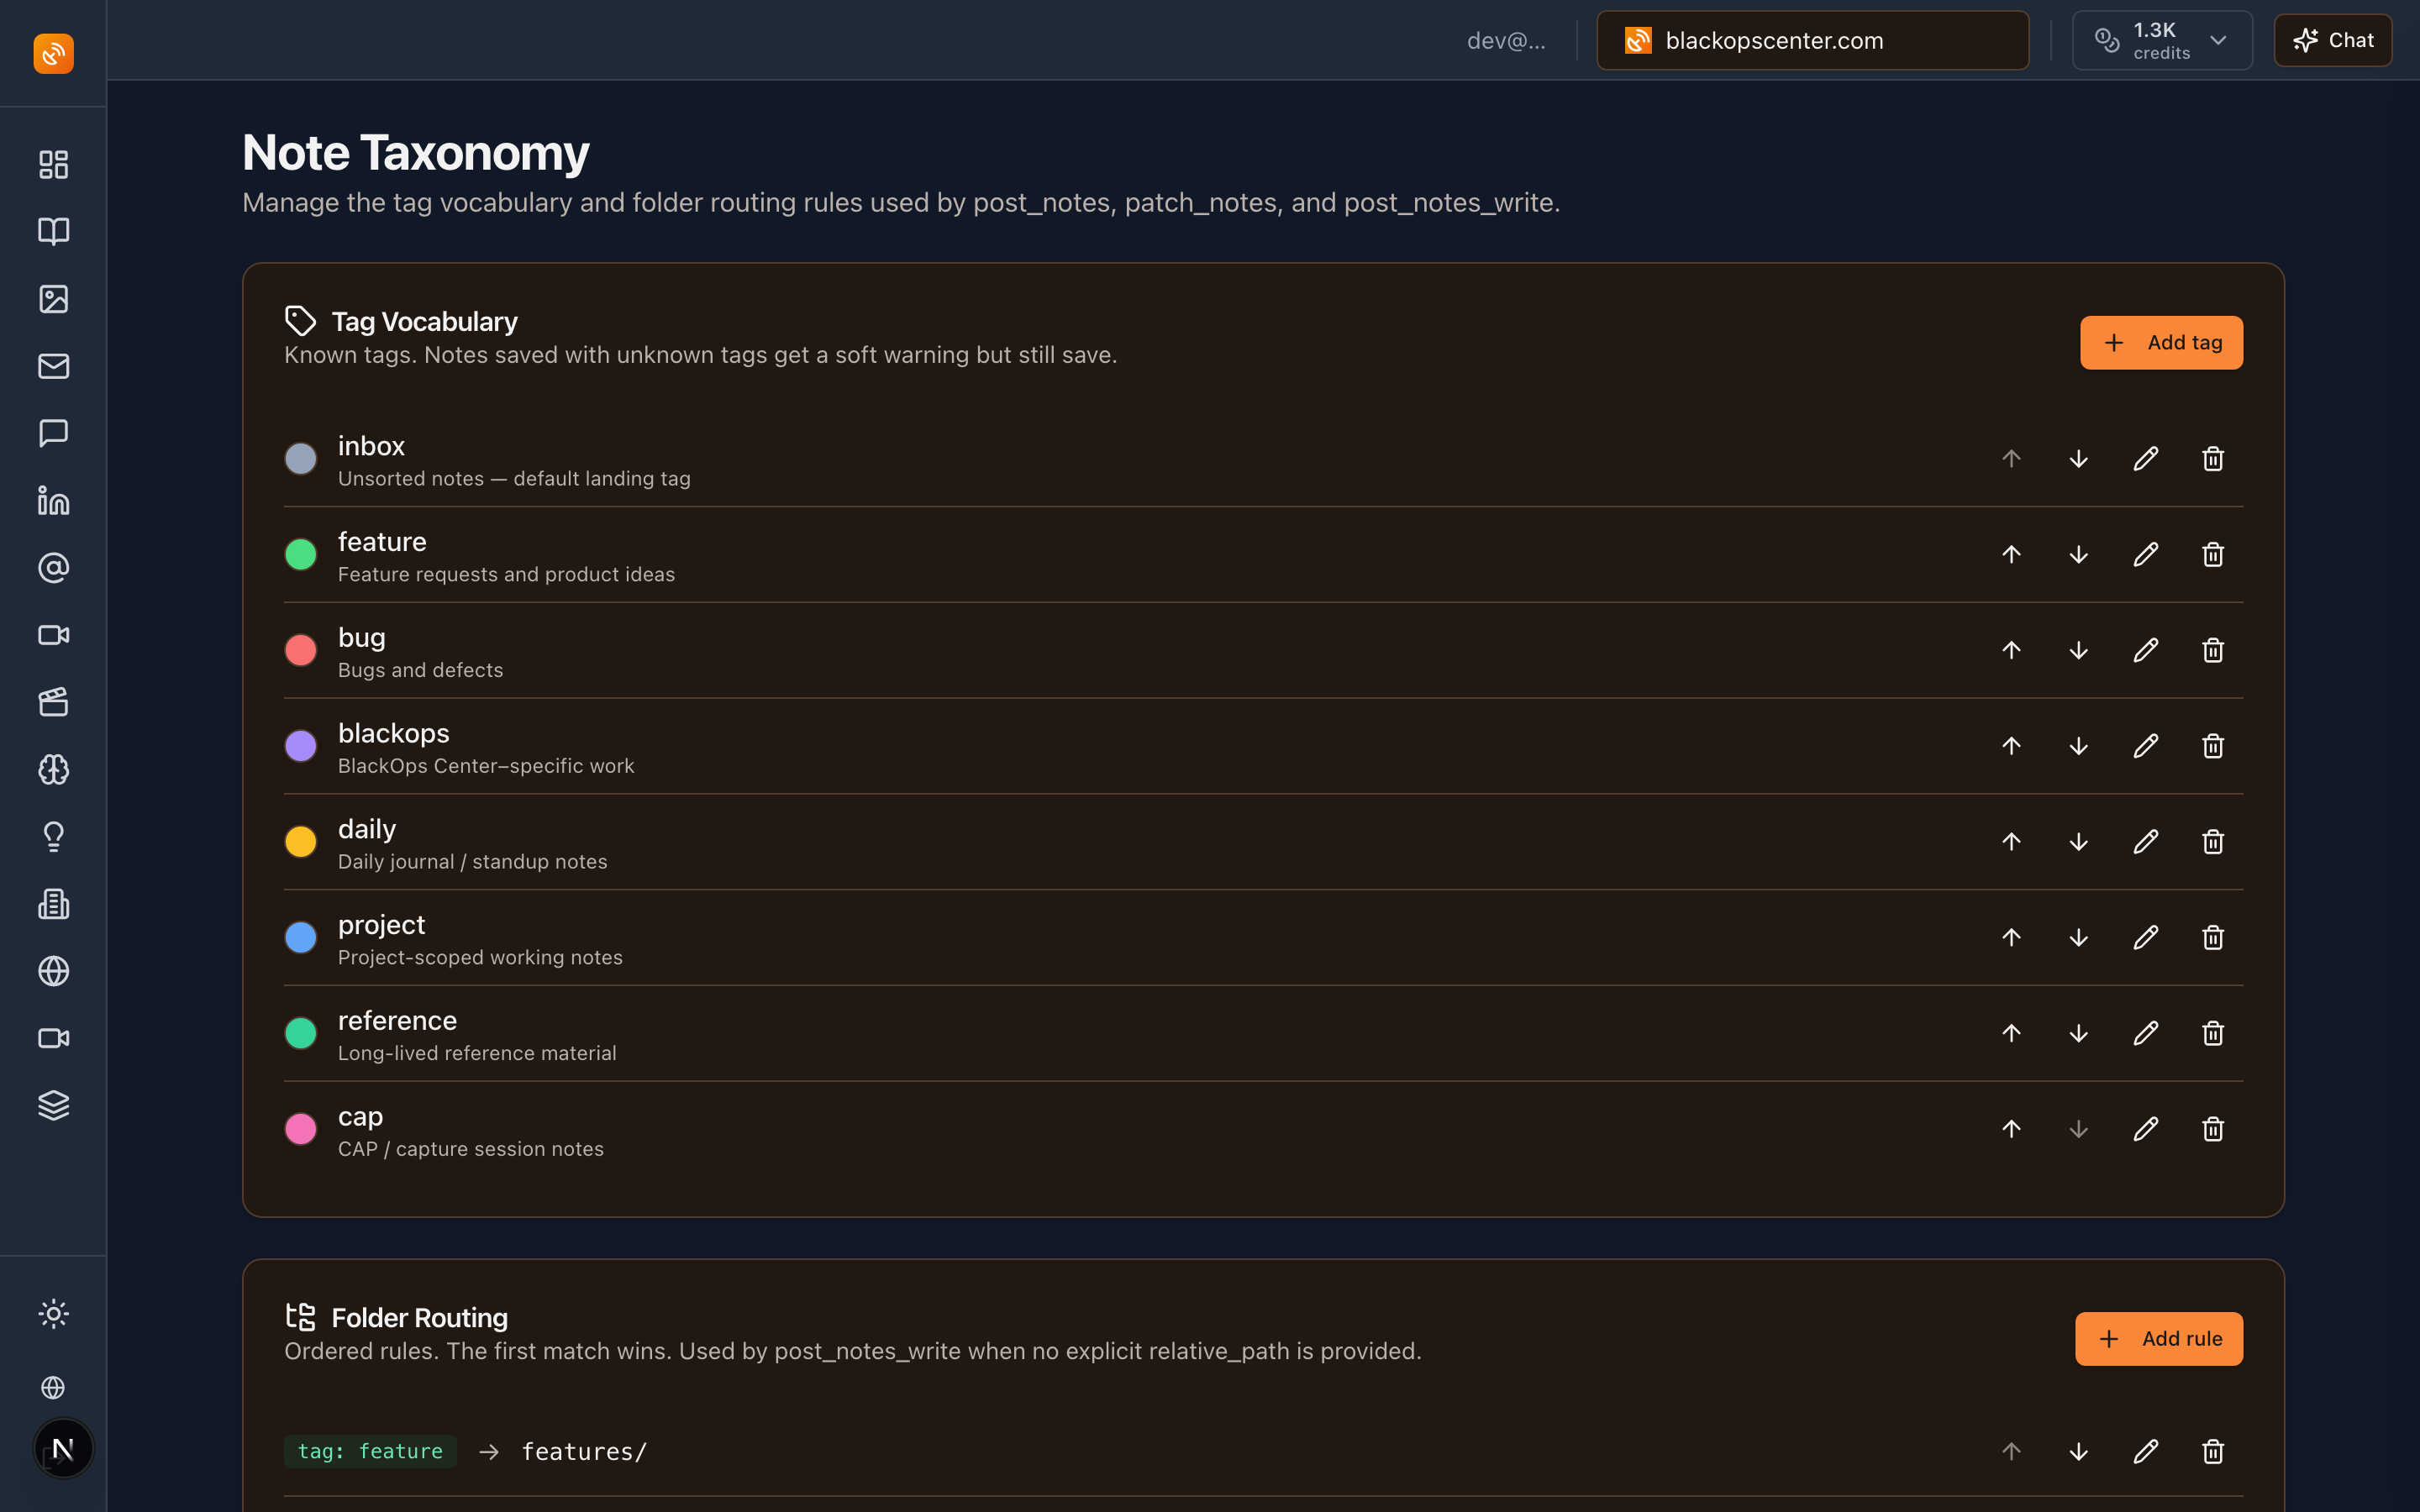The image size is (2420, 1512).
Task: Click the purple blackops color swatch
Action: (x=301, y=746)
